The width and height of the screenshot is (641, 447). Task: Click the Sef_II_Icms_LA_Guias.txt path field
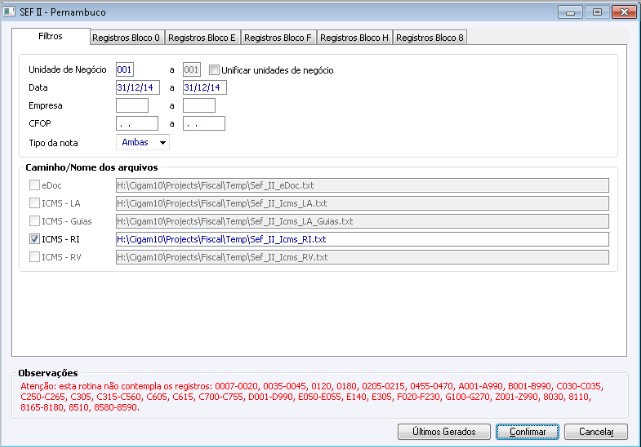(362, 221)
